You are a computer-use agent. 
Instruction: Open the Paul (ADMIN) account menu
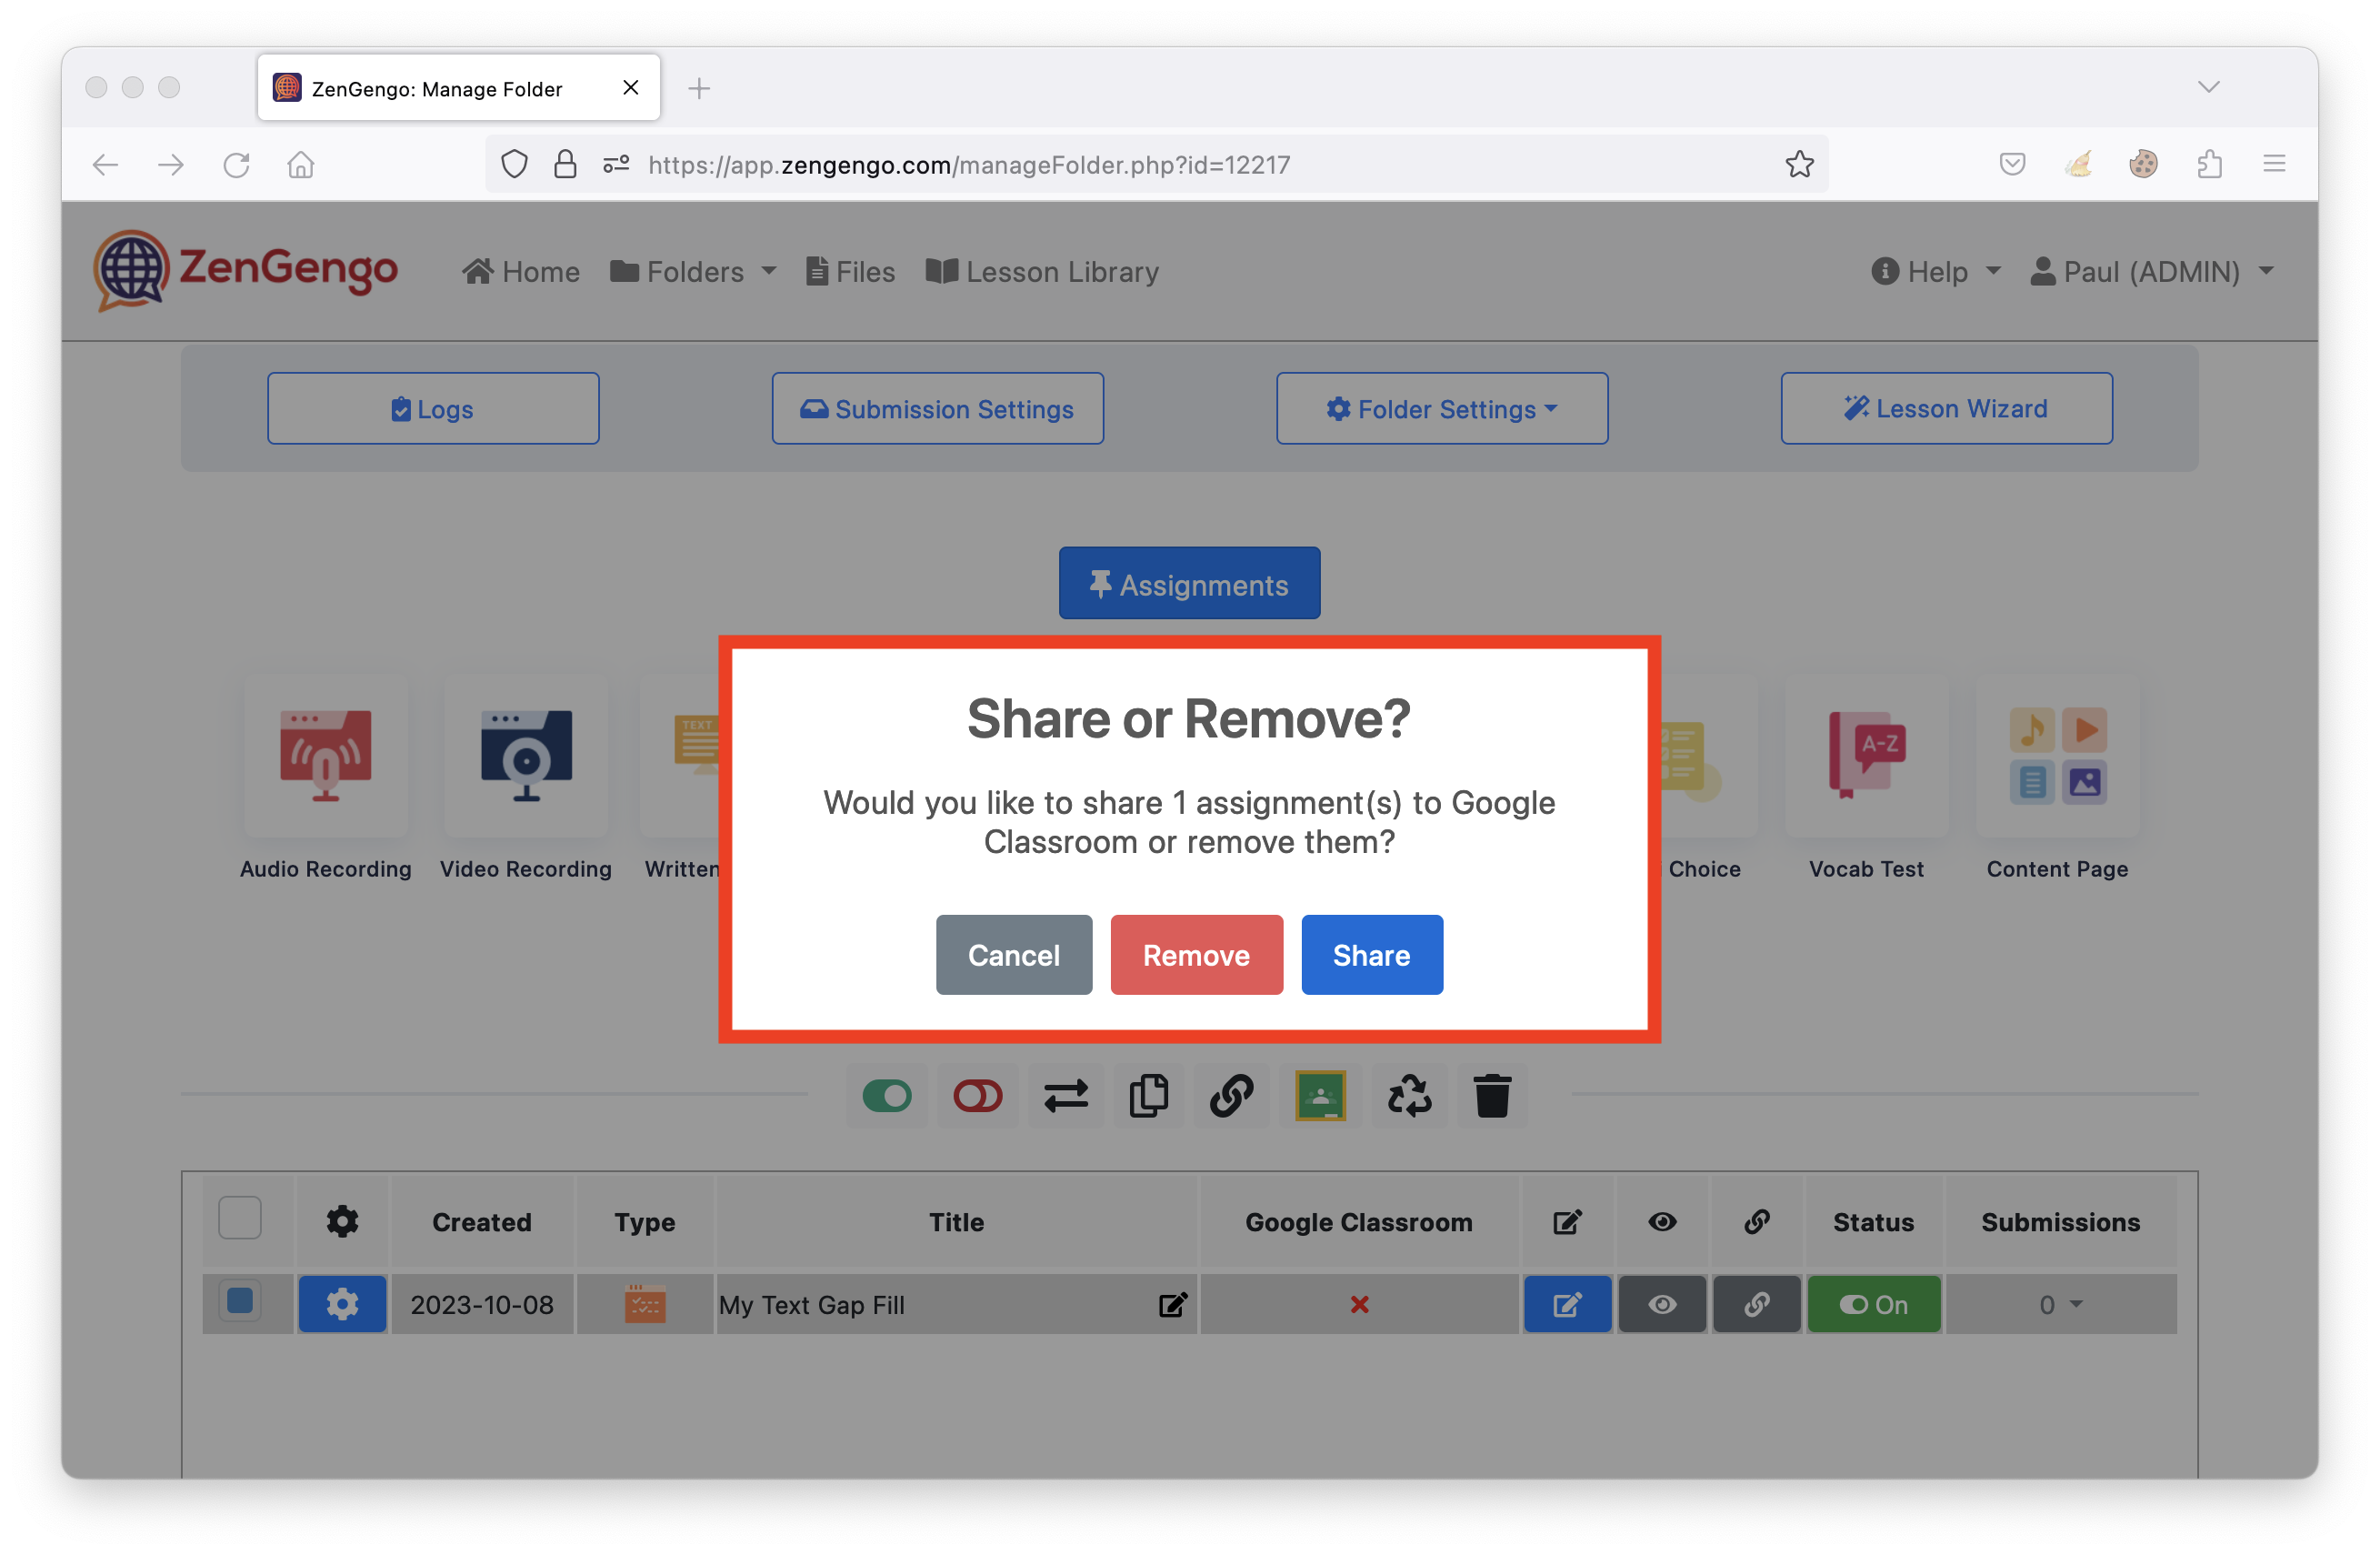pos(2152,271)
